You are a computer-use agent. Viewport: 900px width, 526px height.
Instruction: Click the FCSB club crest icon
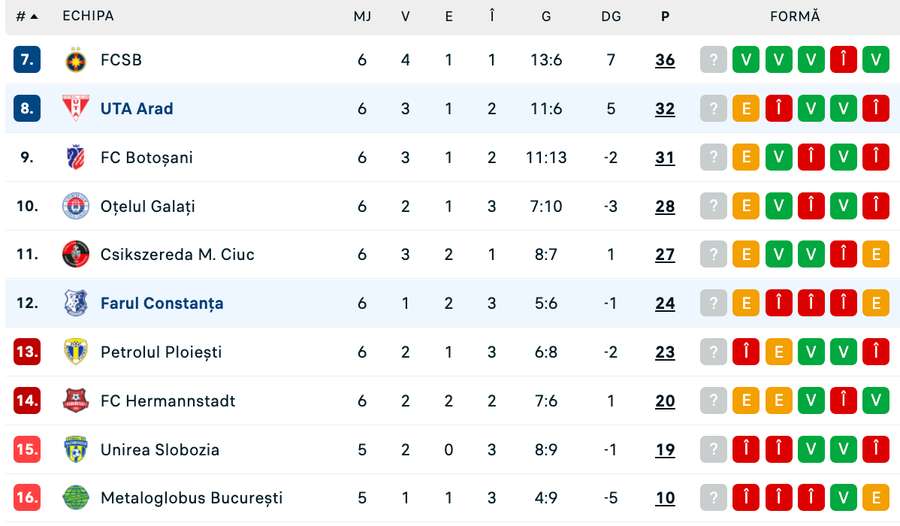[75, 60]
